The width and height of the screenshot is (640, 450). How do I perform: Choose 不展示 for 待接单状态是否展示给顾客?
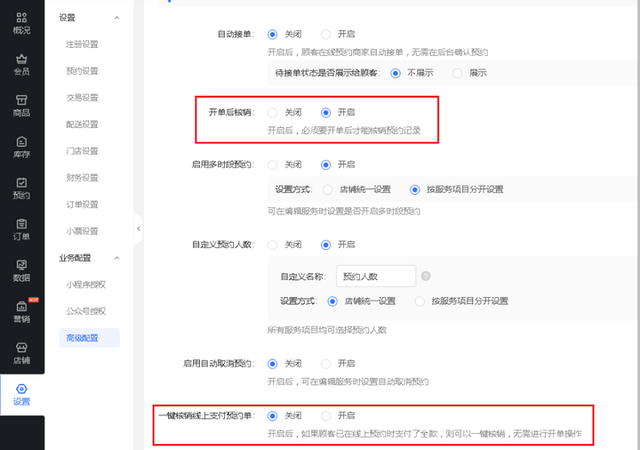(x=395, y=73)
